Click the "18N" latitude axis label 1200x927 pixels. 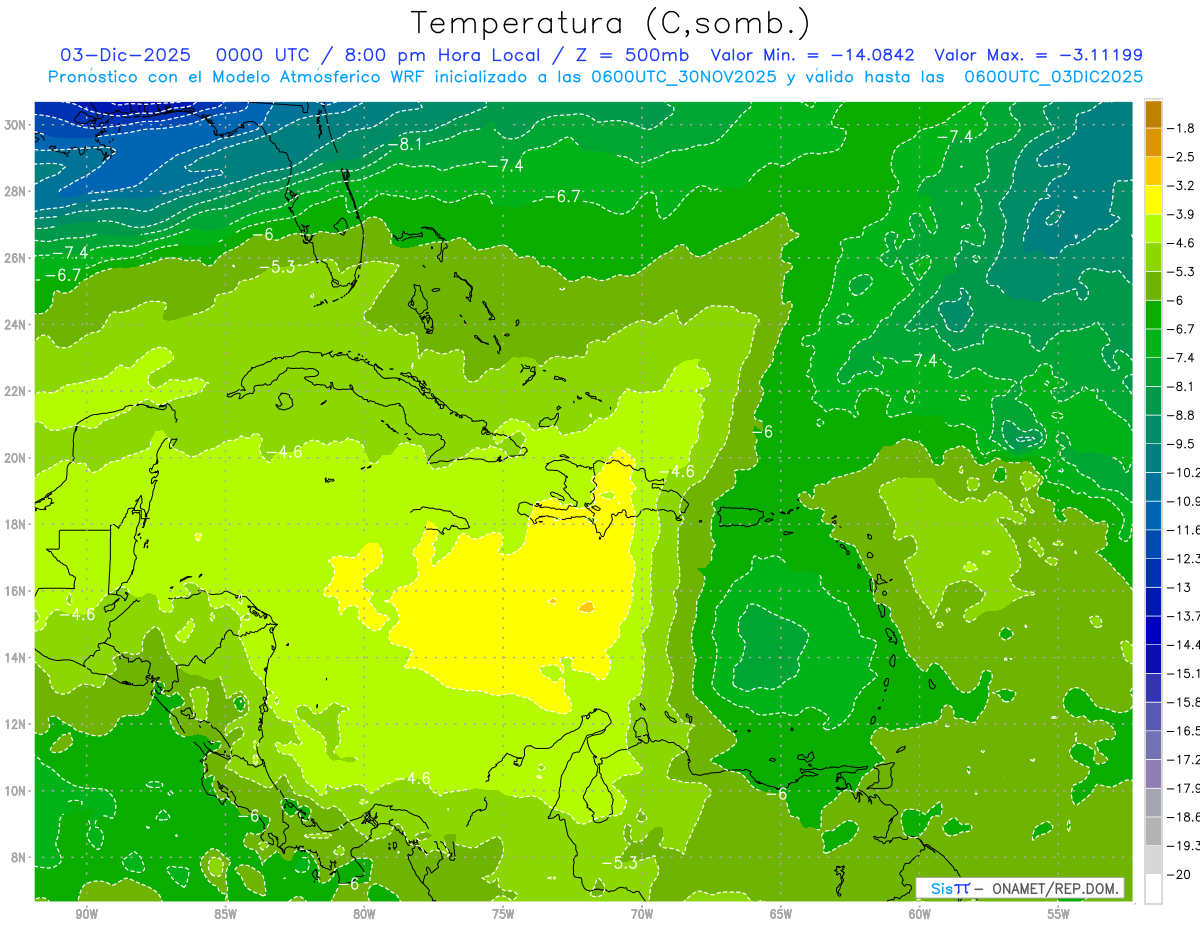click(15, 524)
